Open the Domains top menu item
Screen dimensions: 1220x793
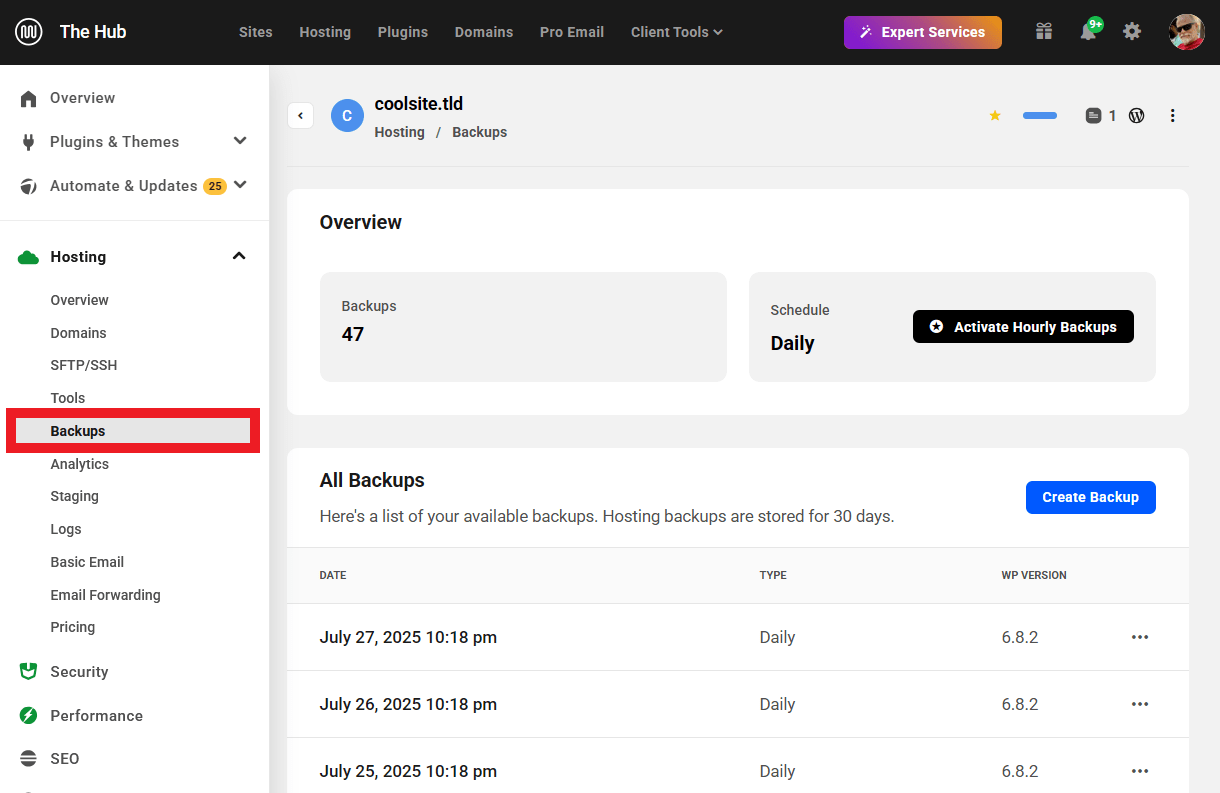pyautogui.click(x=483, y=32)
